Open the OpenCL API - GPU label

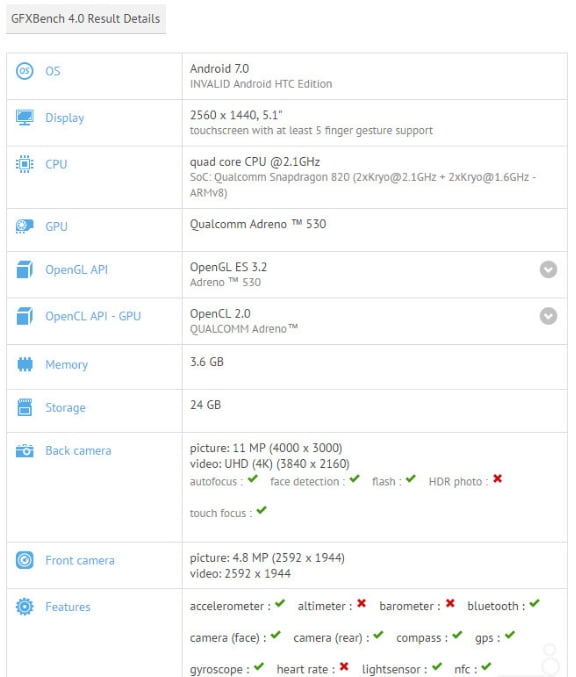click(x=93, y=316)
